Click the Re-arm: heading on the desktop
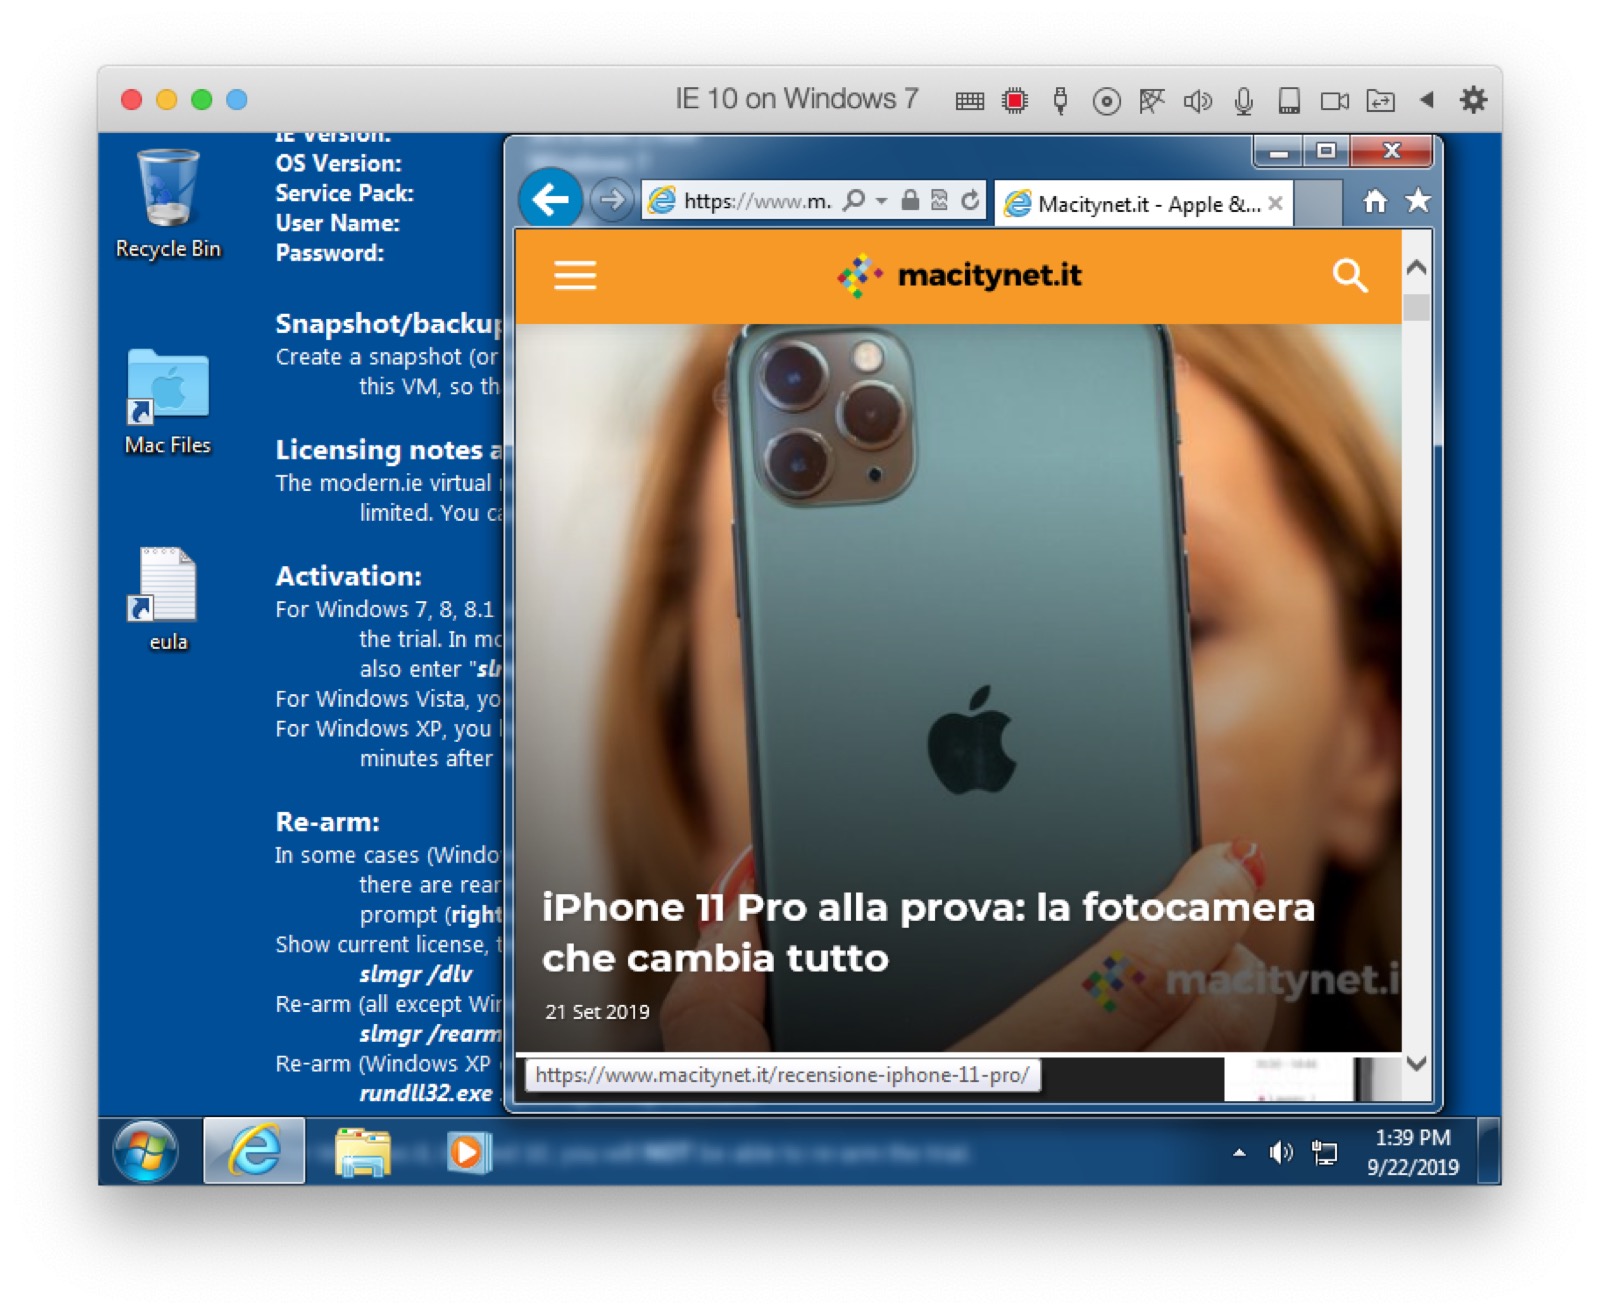This screenshot has width=1600, height=1315. pos(327,822)
